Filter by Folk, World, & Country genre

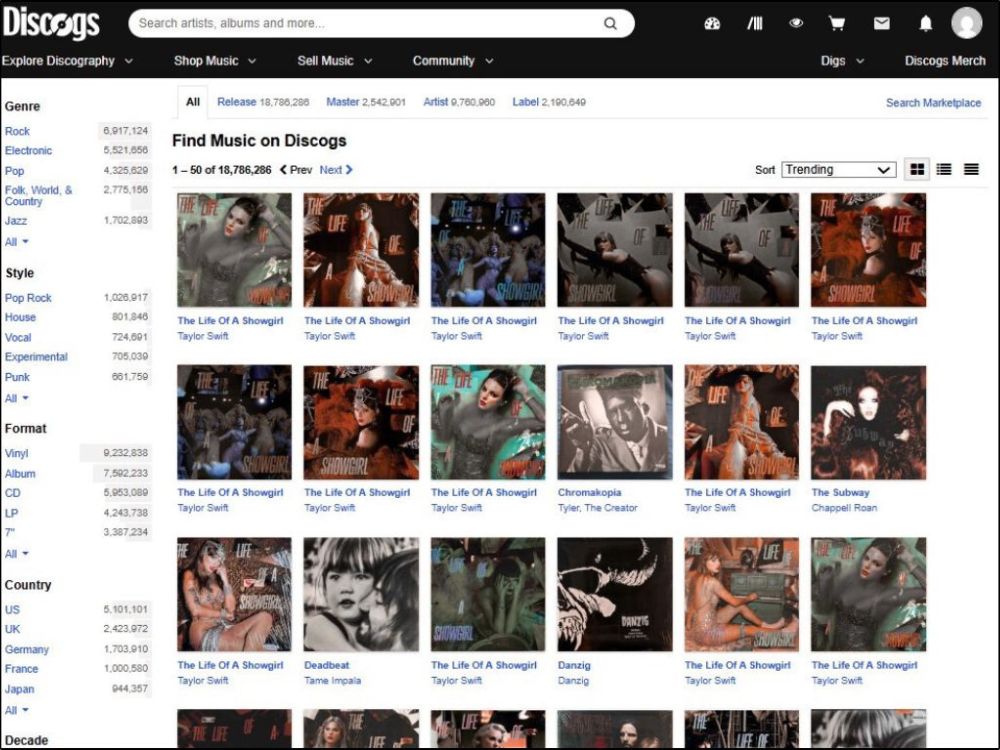pos(38,195)
